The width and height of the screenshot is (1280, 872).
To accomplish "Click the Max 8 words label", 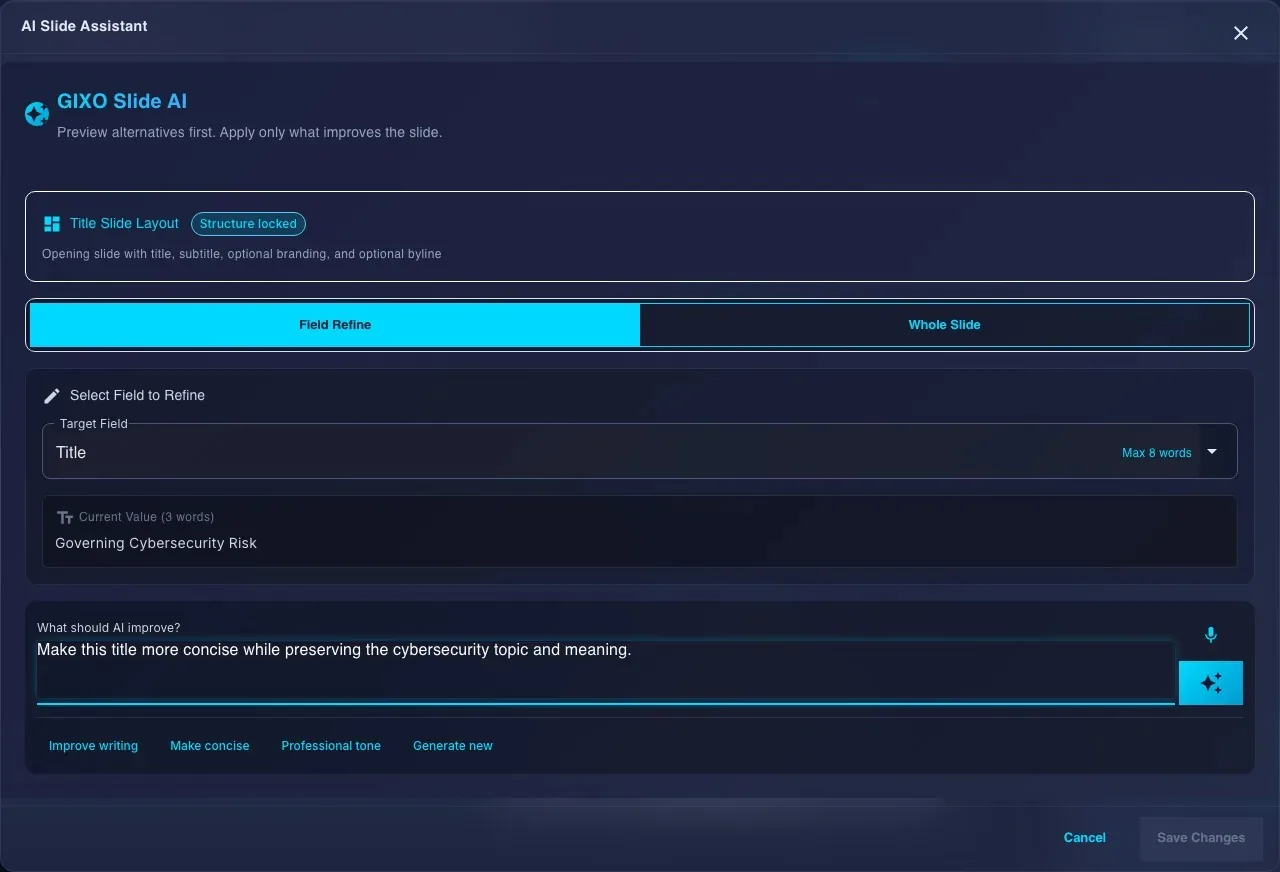I will point(1156,453).
